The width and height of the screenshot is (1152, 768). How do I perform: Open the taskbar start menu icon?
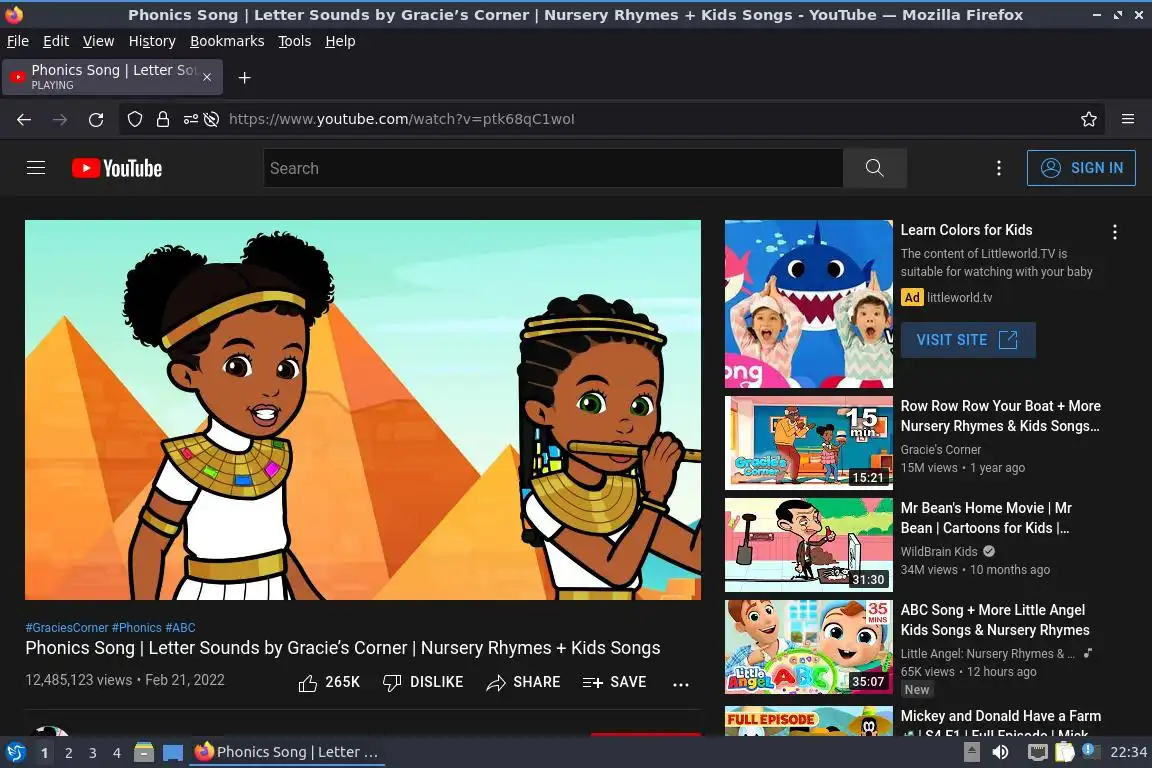(x=15, y=752)
